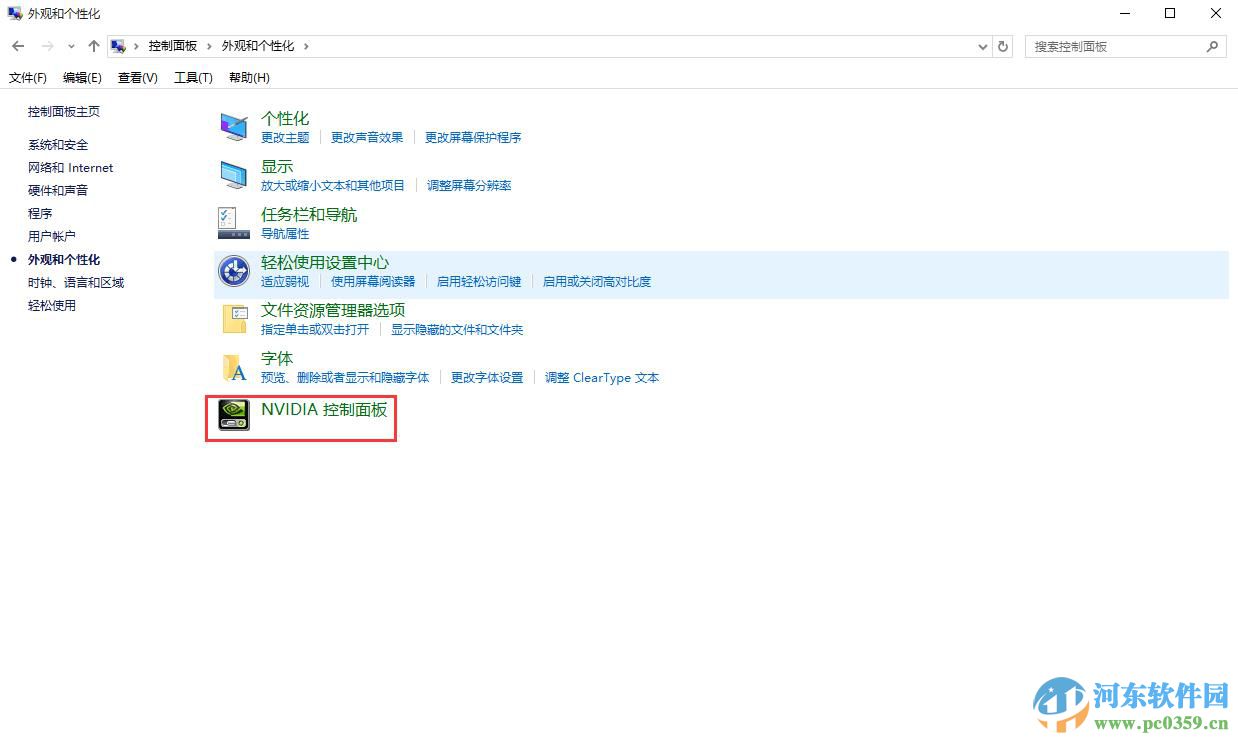Click the 轻松使用设置中心 icon
Screen dimensions: 1238x748
click(233, 270)
